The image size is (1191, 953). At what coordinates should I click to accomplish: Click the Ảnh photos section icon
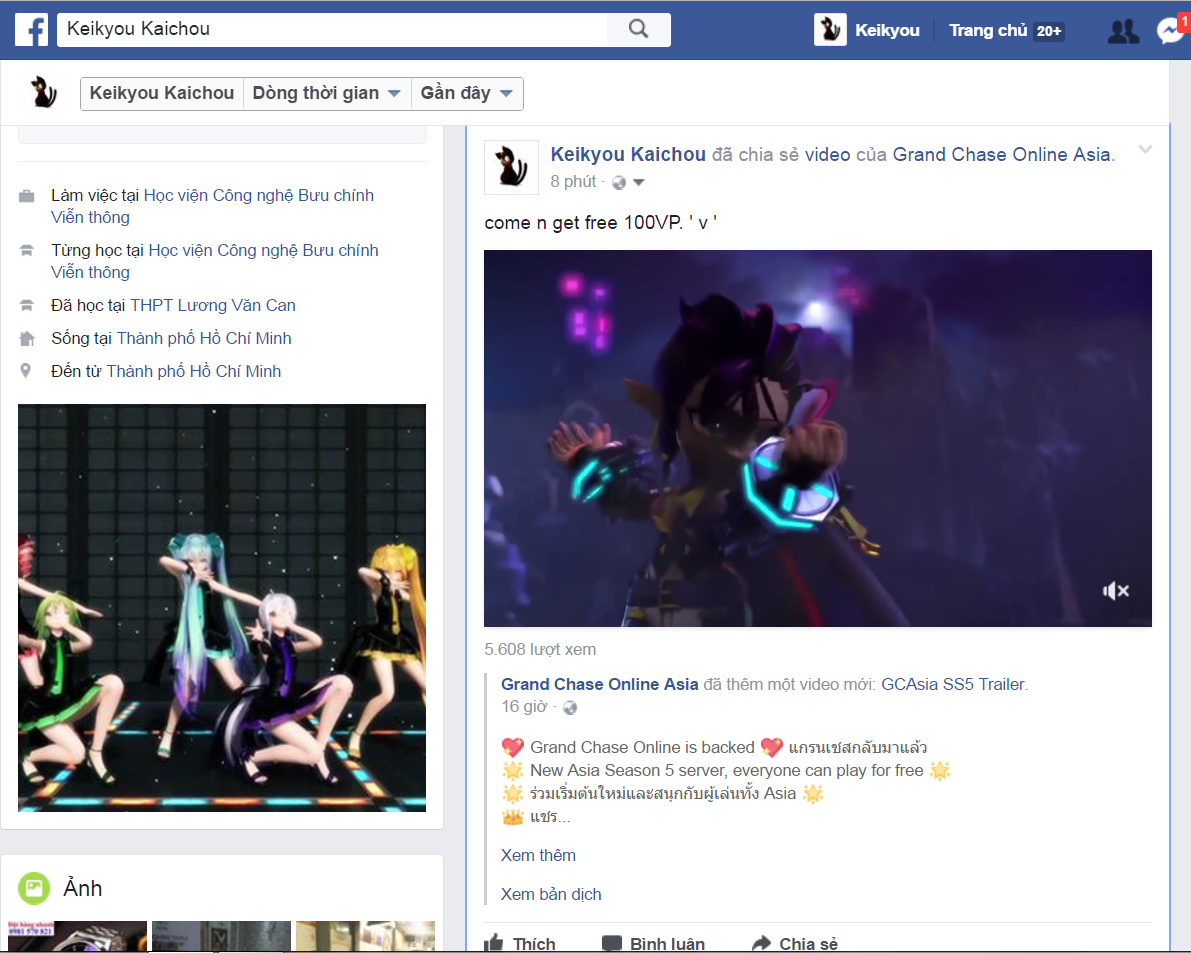(34, 888)
